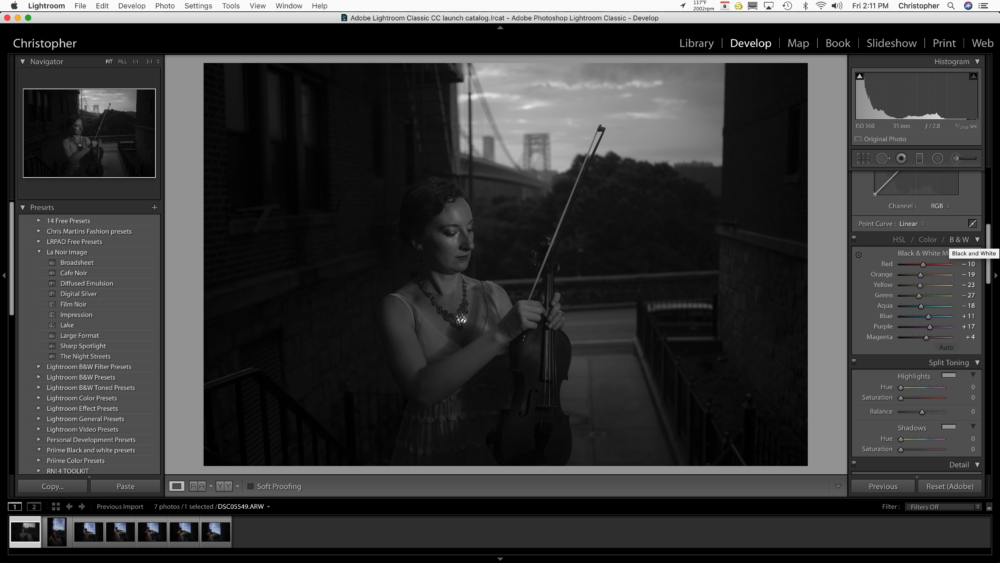
Task: Open the Settings menu
Action: (198, 6)
